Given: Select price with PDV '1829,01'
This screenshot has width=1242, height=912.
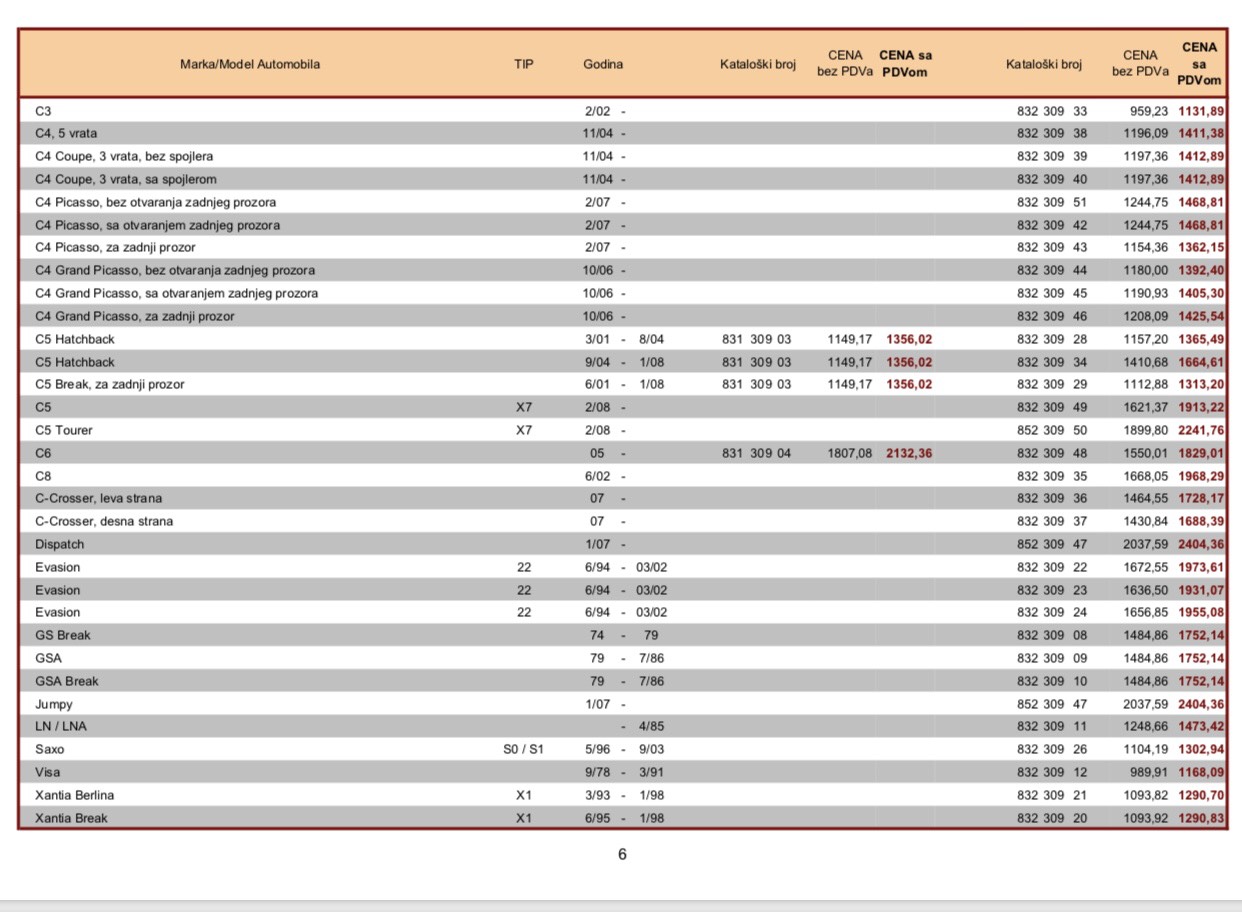Looking at the screenshot, I should click(x=1202, y=453).
